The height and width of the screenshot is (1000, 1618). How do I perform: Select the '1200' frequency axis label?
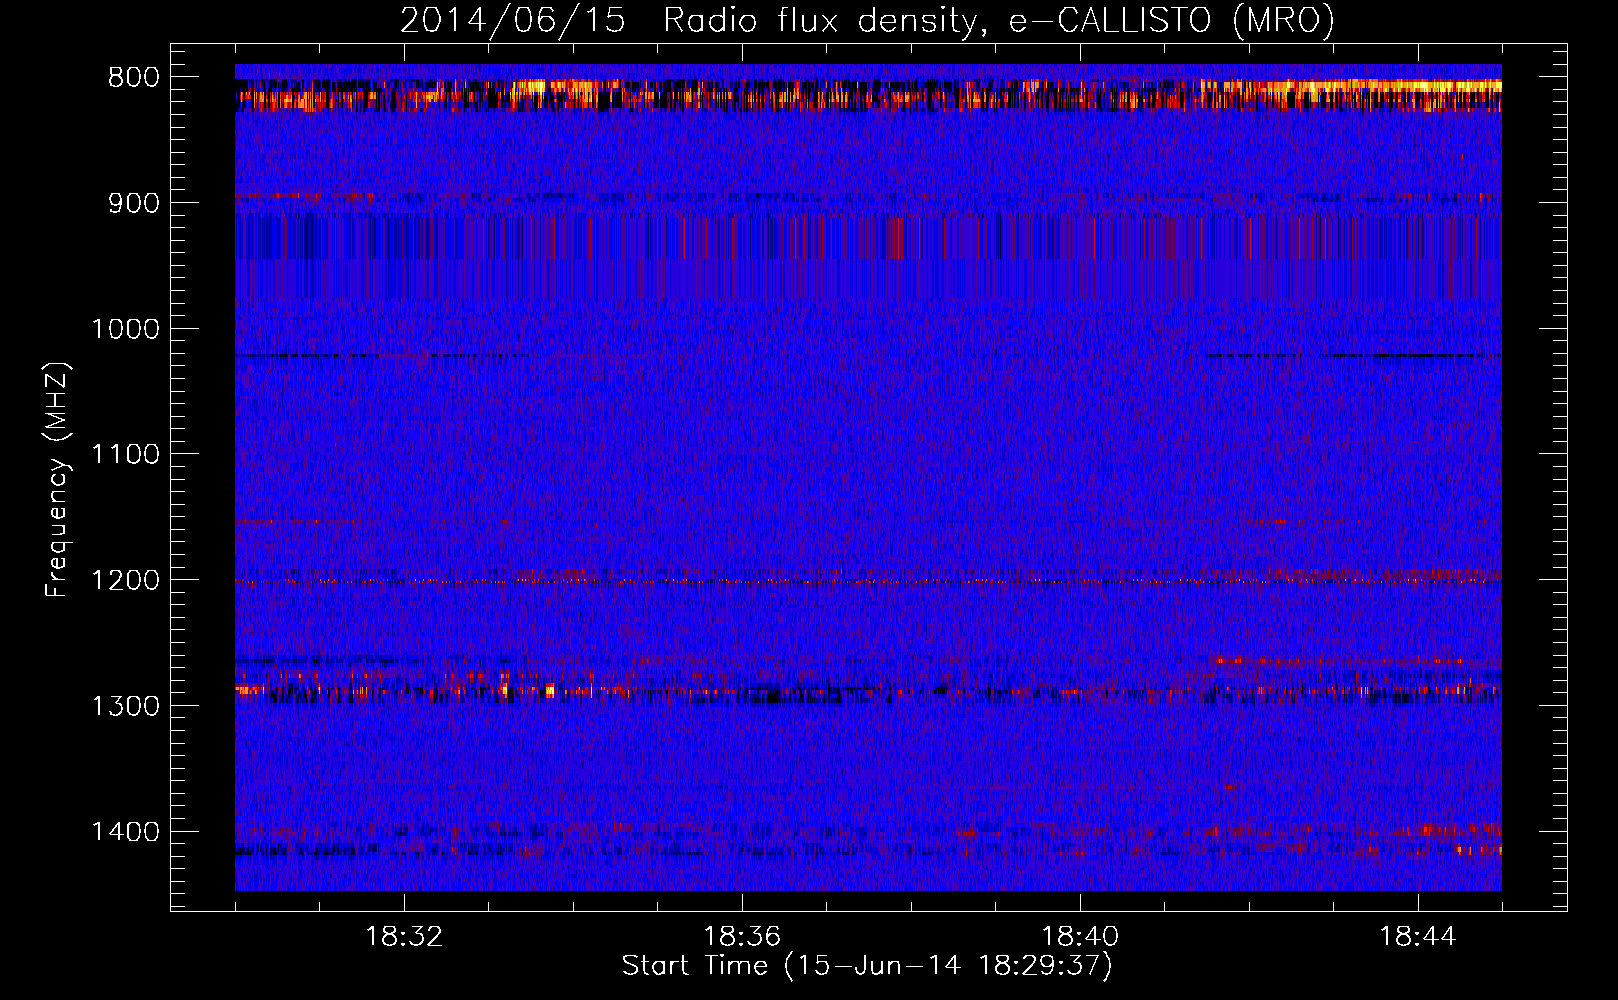(125, 581)
